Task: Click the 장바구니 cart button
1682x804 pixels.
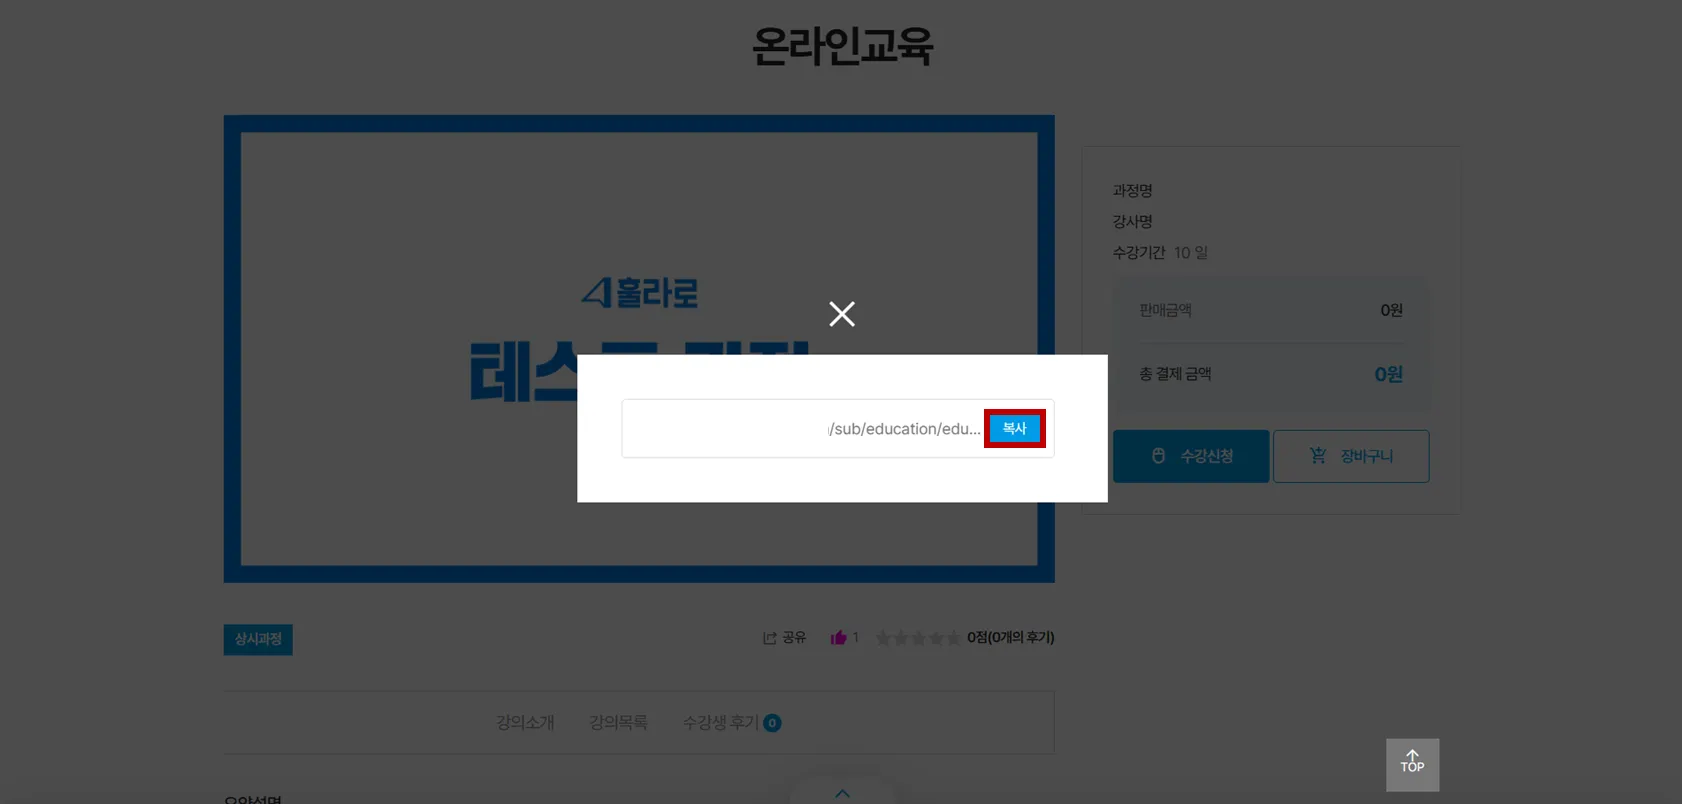Action: (x=1351, y=456)
